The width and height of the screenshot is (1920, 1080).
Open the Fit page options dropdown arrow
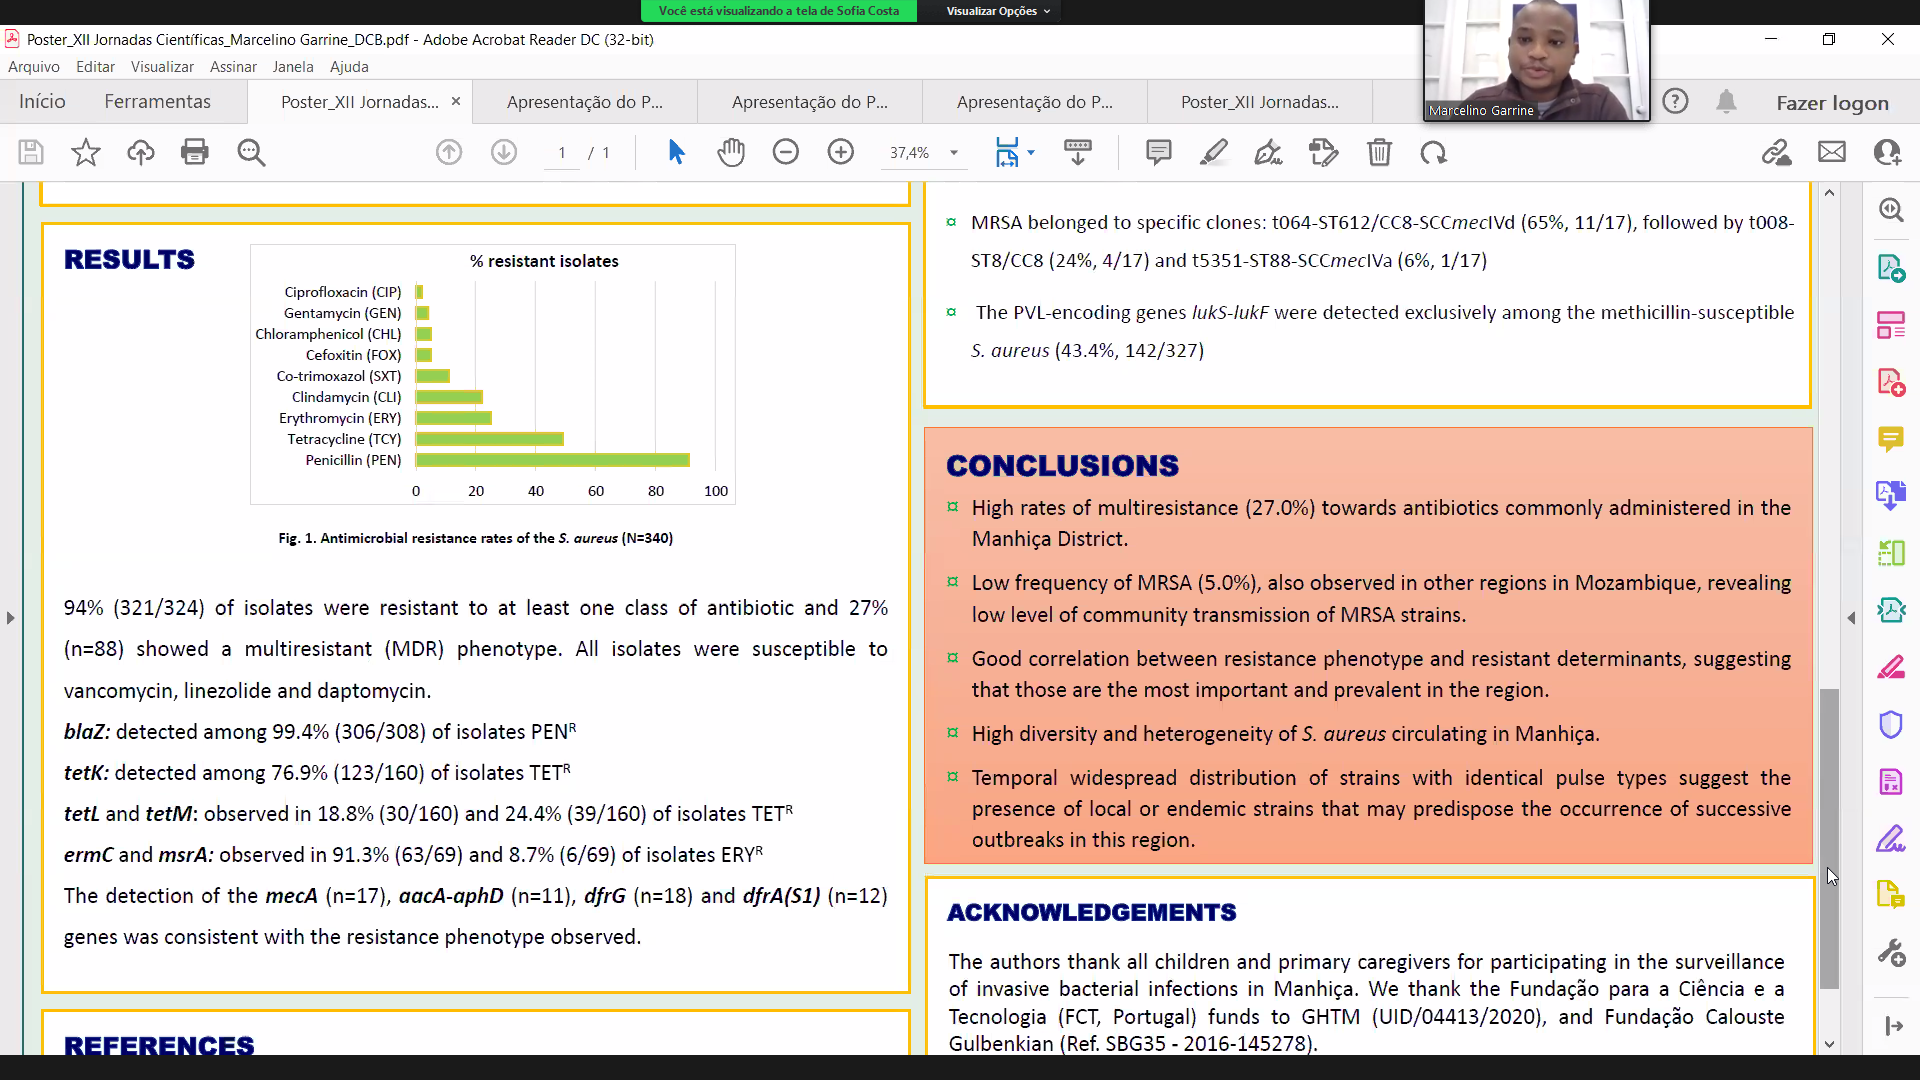pos(1031,153)
